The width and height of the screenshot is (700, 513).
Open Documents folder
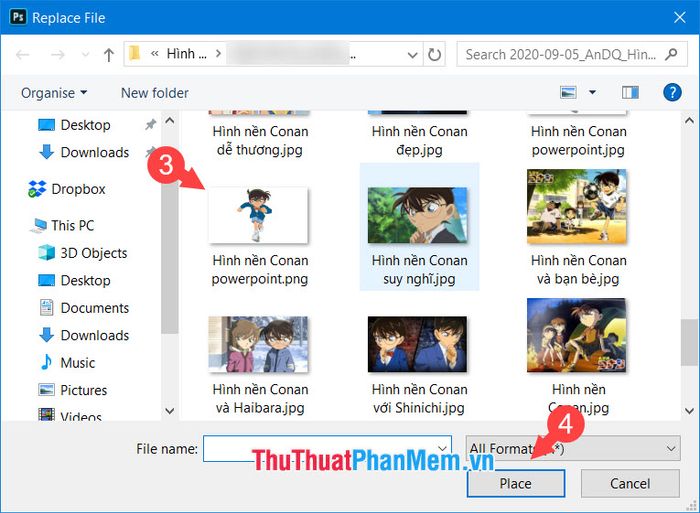(95, 308)
